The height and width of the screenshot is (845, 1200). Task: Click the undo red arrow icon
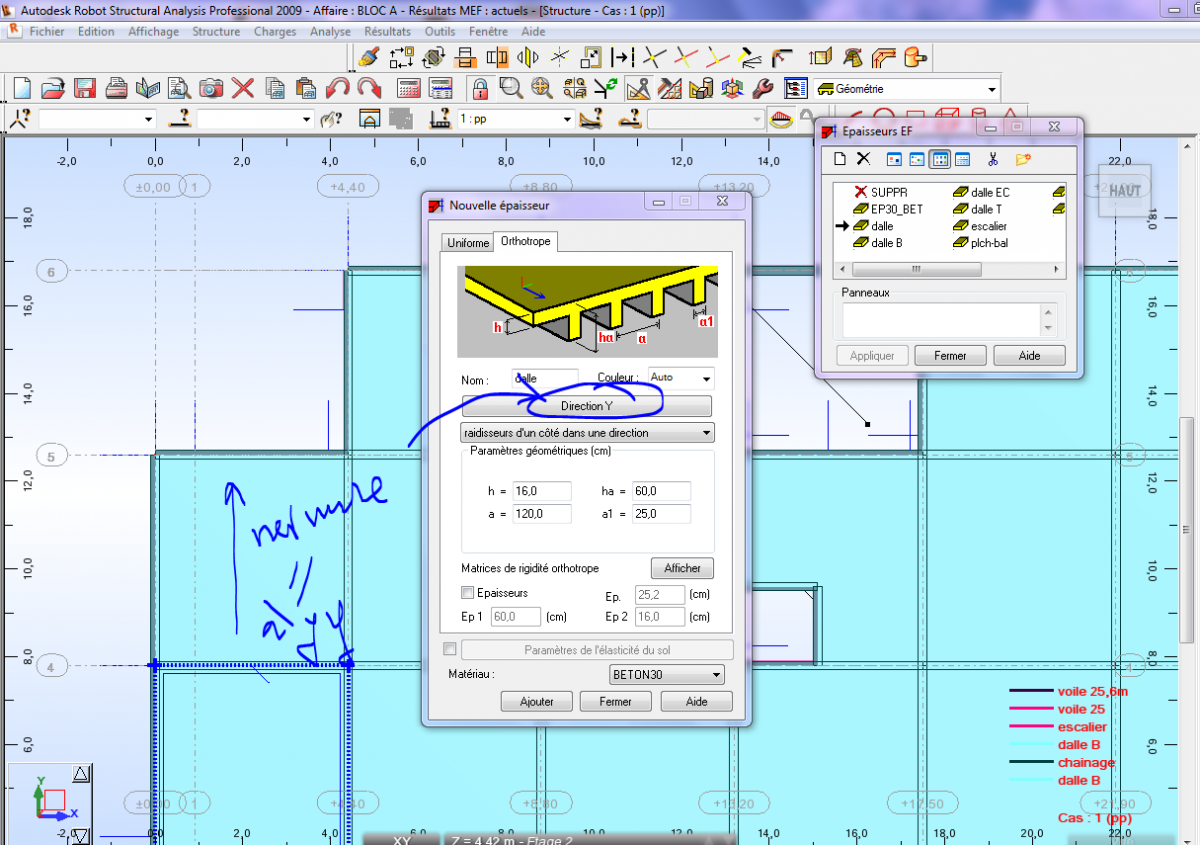[338, 88]
